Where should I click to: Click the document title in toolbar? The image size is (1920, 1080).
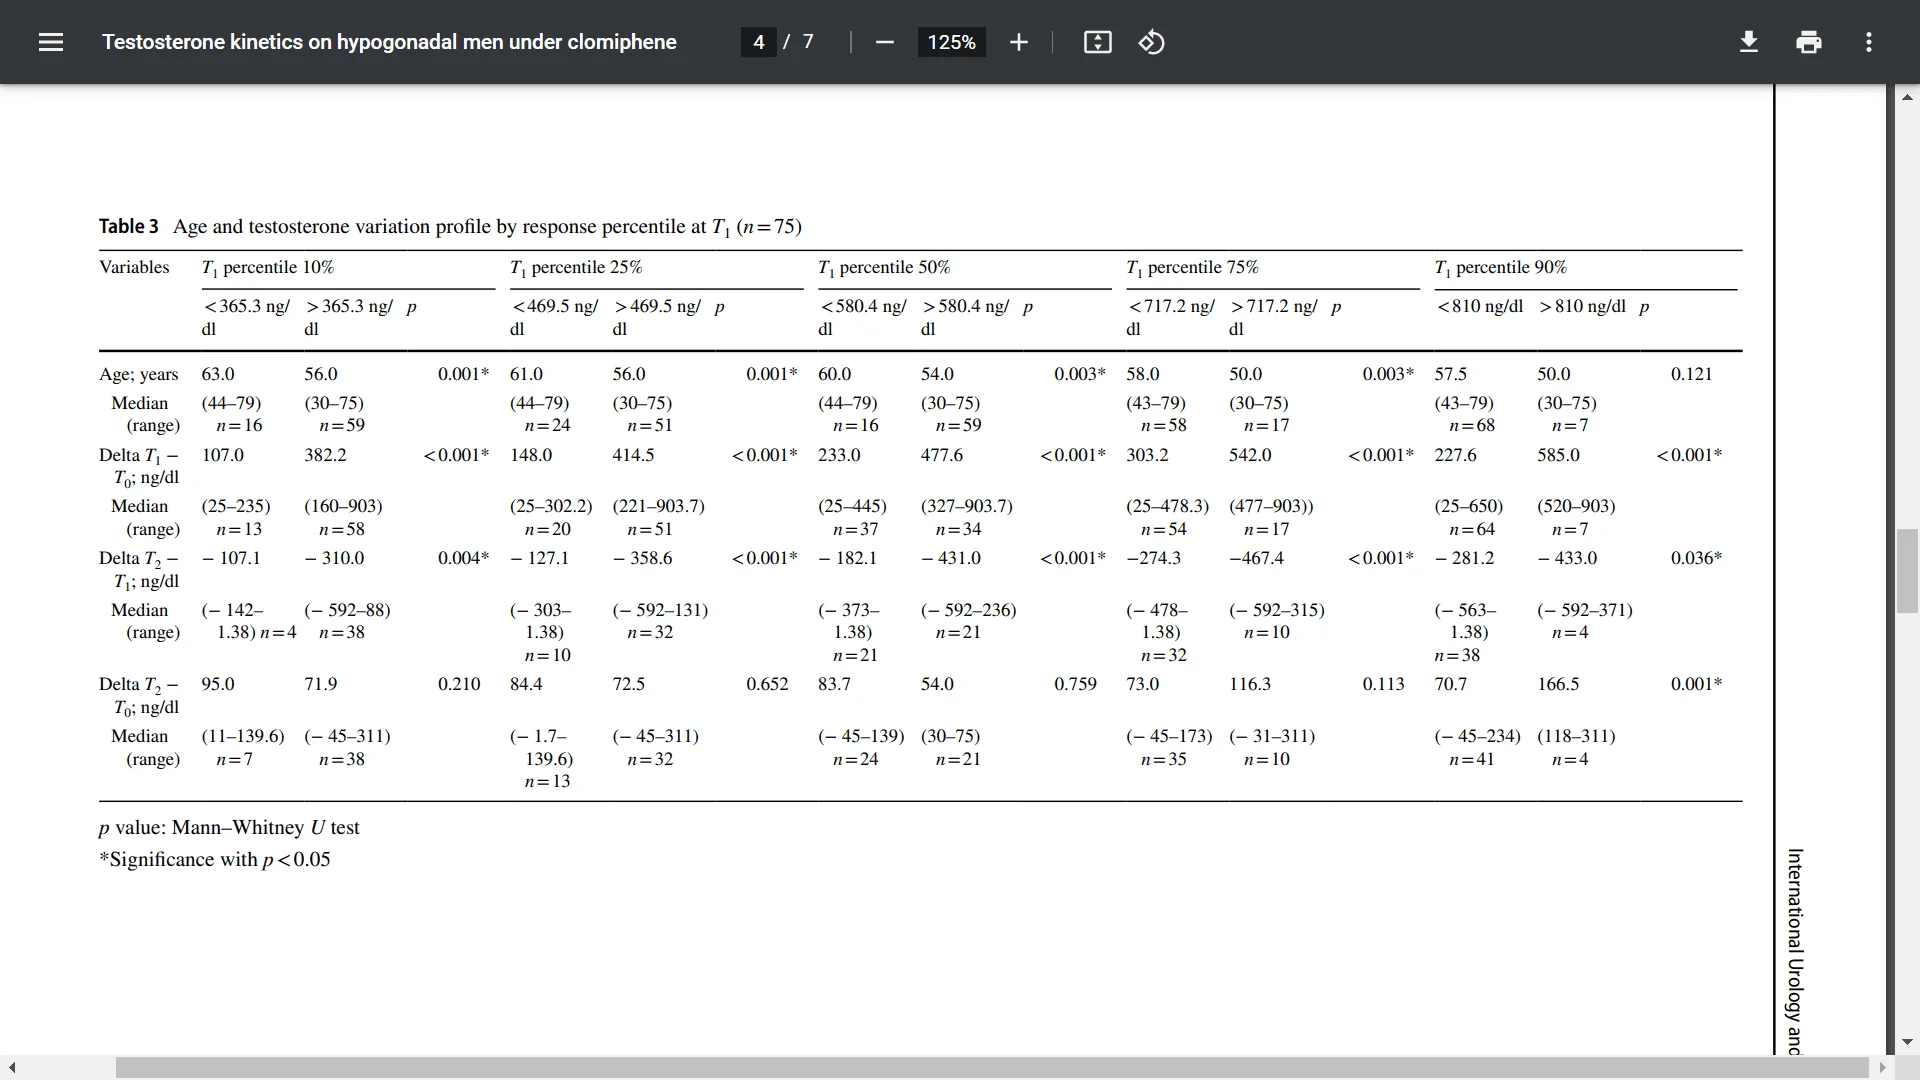[389, 42]
